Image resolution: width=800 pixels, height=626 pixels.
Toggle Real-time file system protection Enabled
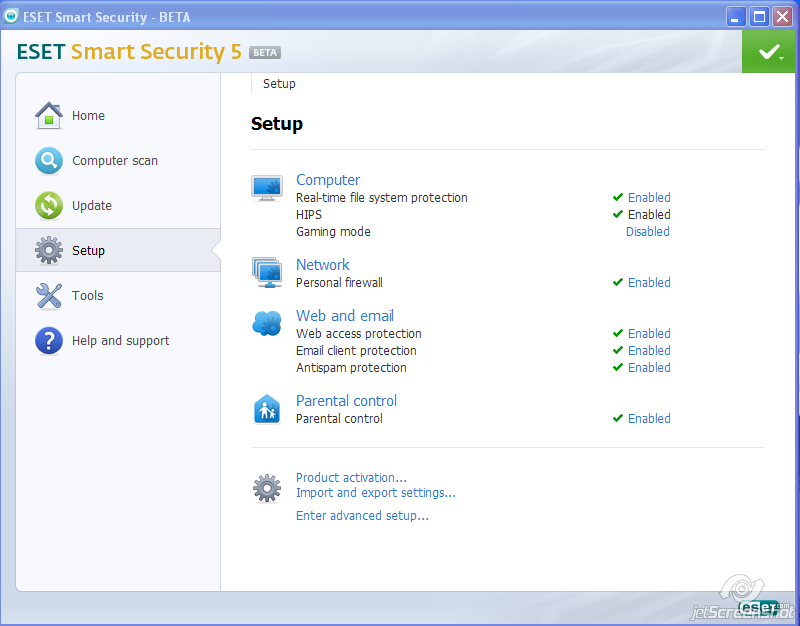(649, 197)
